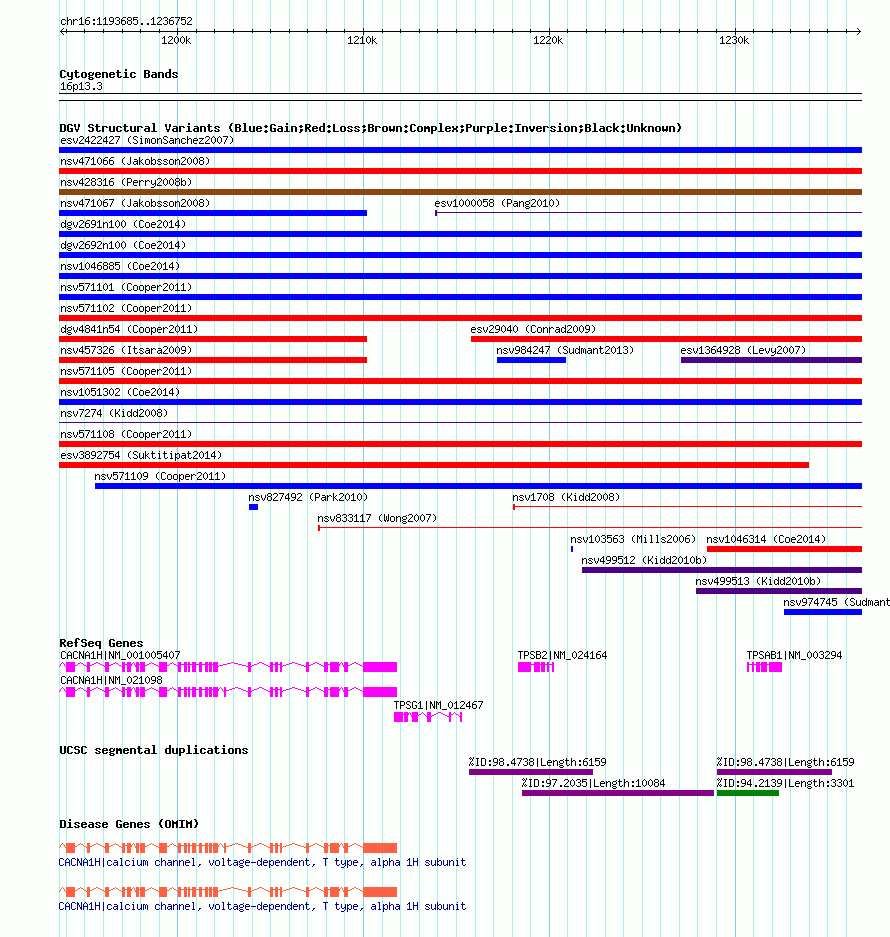Click nsv103563 (Mills2006) label
Screen dimensions: 890x937
click(633, 539)
